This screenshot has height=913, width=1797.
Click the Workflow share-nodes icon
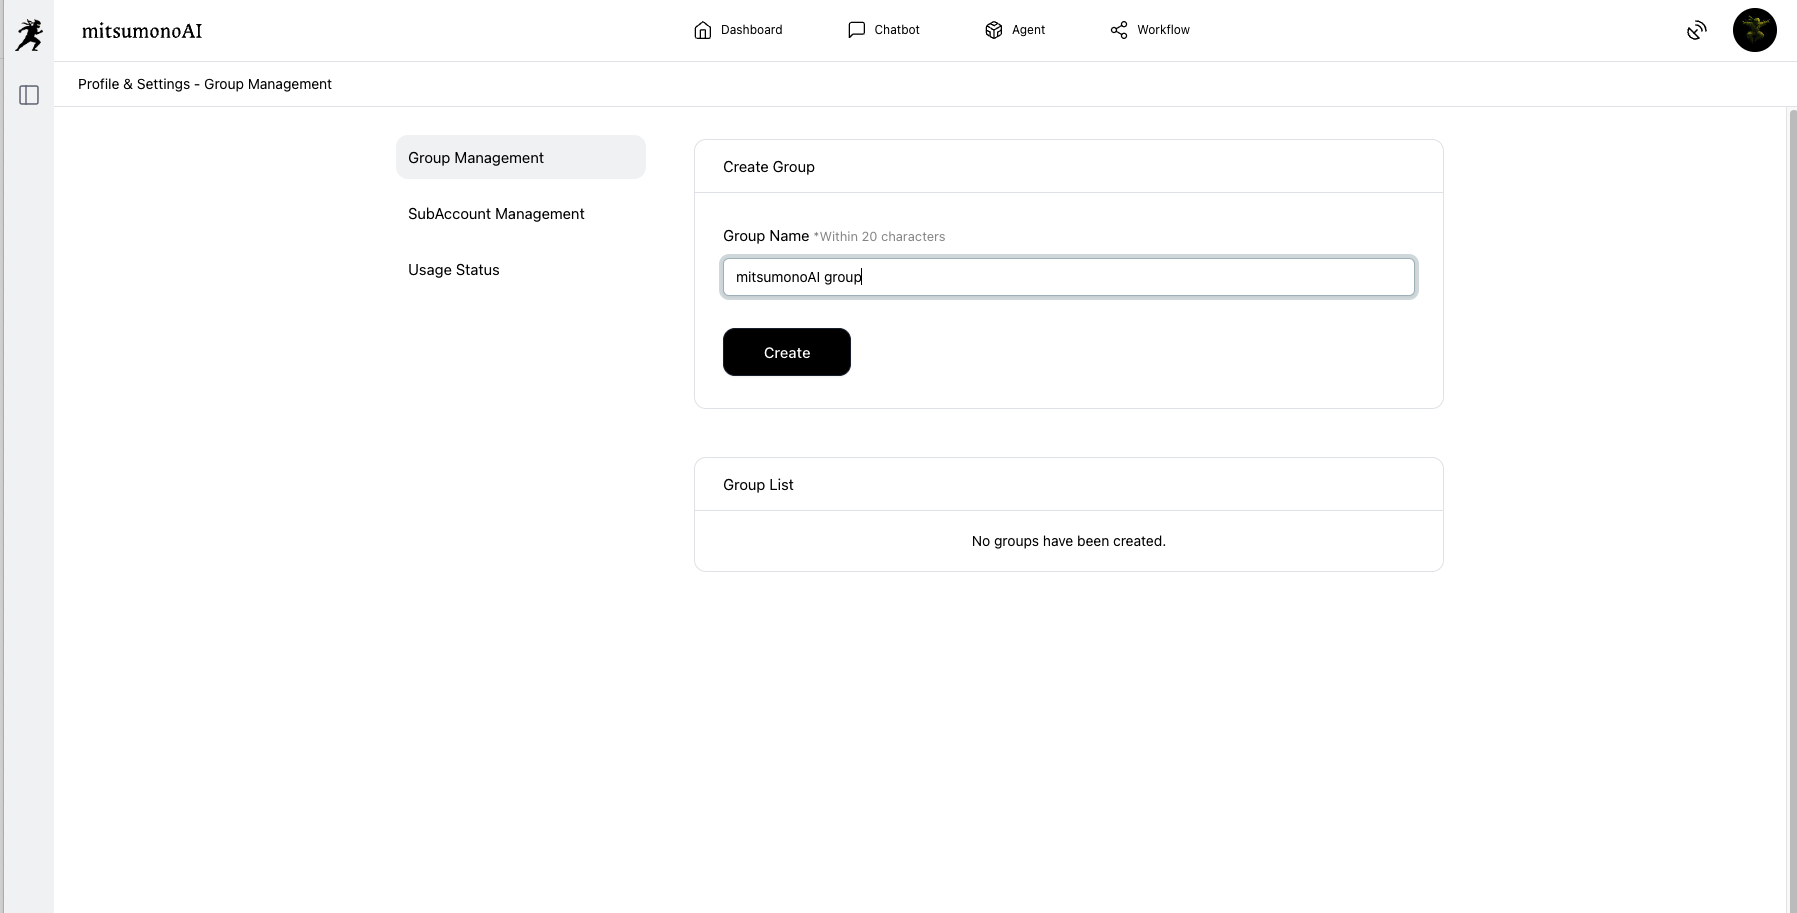(x=1119, y=30)
